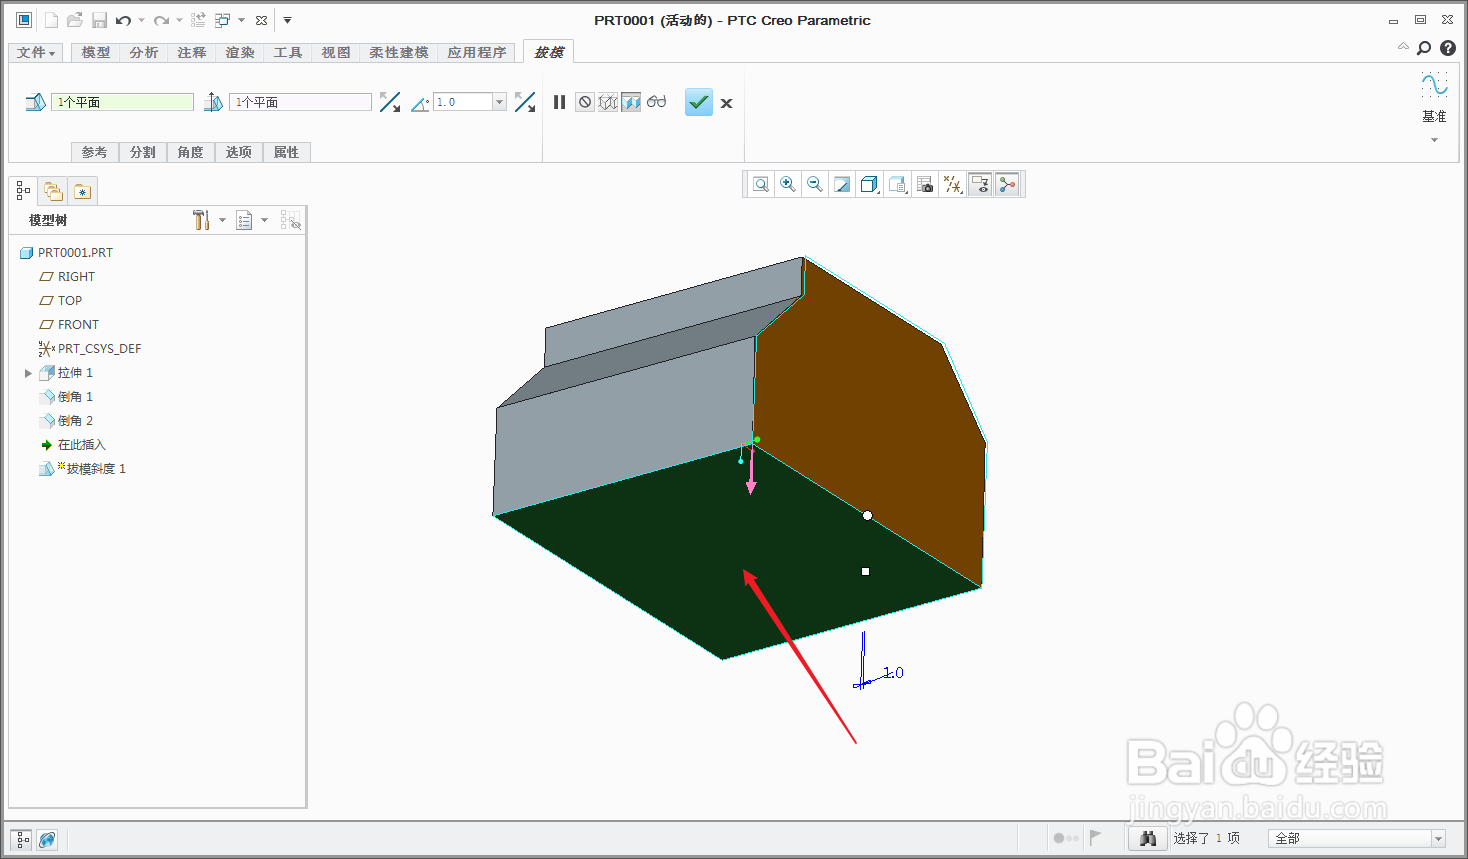Click the window switch icon in the quick access toolbar
Image resolution: width=1468 pixels, height=859 pixels.
[223, 20]
